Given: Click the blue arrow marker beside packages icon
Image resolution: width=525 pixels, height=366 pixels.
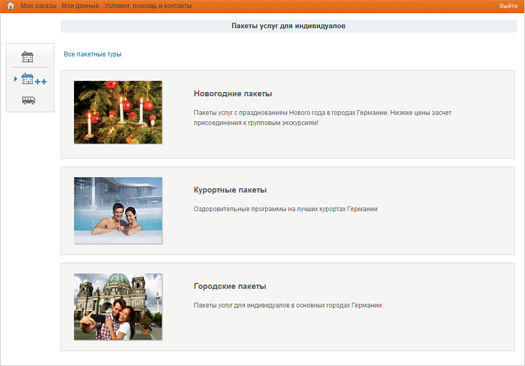Looking at the screenshot, I should pos(15,79).
